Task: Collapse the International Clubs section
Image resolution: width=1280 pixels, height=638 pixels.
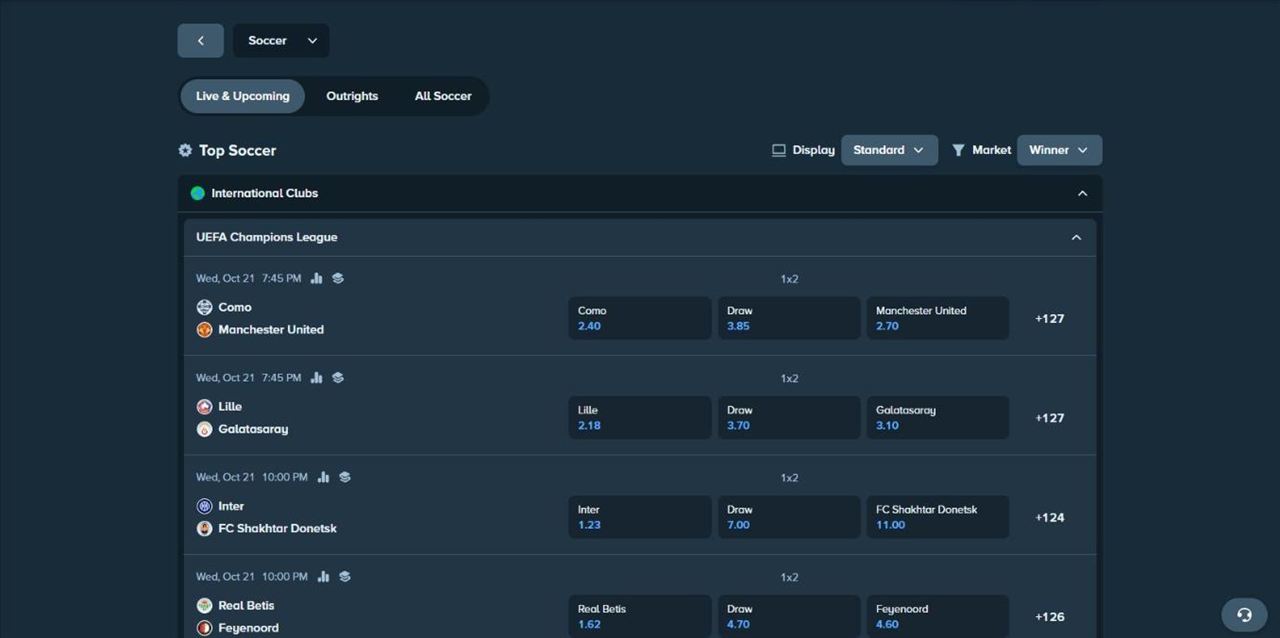Action: (1082, 193)
